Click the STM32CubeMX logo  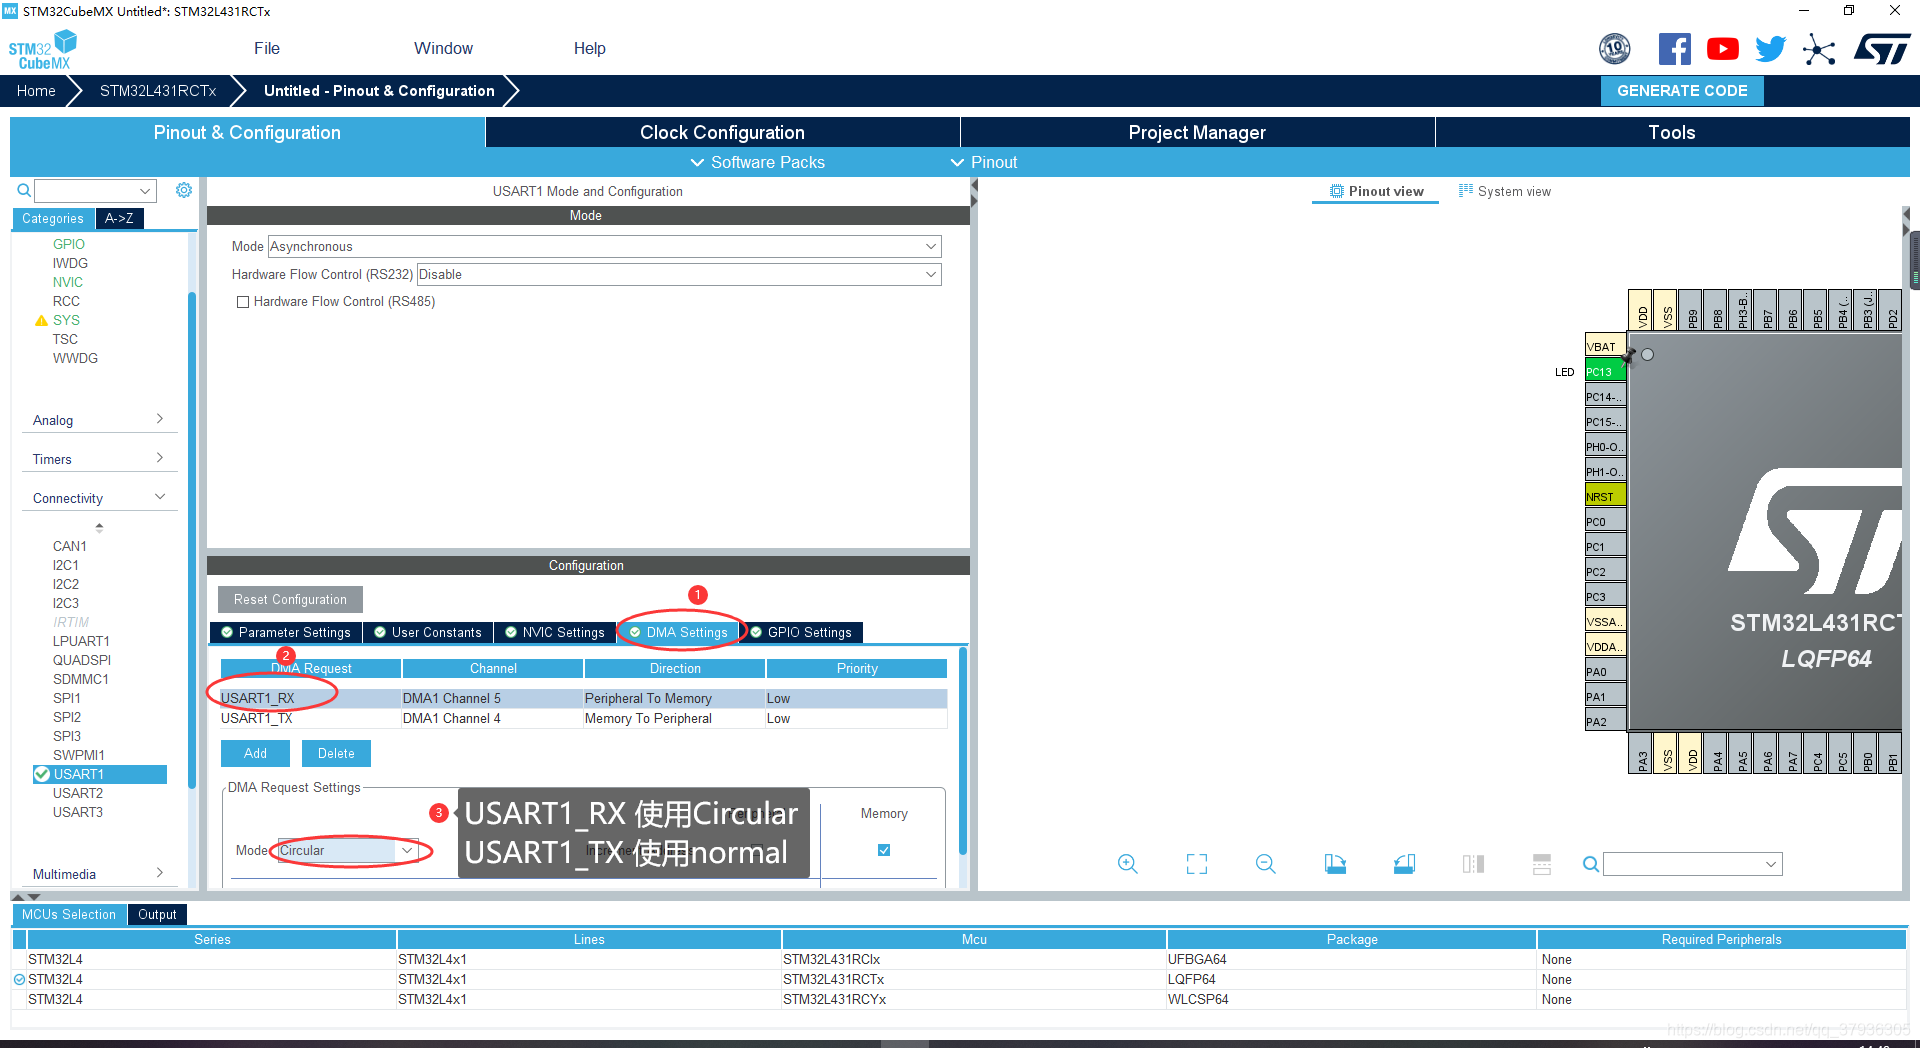pos(43,49)
